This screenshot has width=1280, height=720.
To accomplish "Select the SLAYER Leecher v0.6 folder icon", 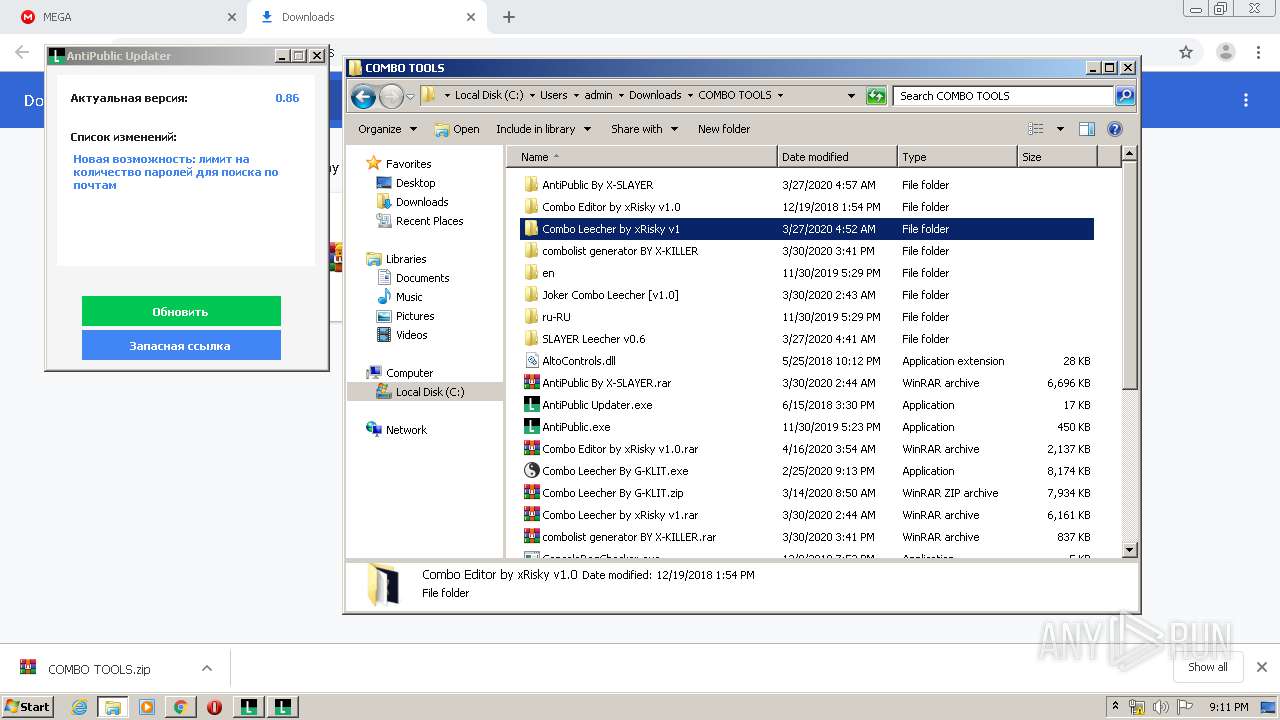I will pos(531,339).
